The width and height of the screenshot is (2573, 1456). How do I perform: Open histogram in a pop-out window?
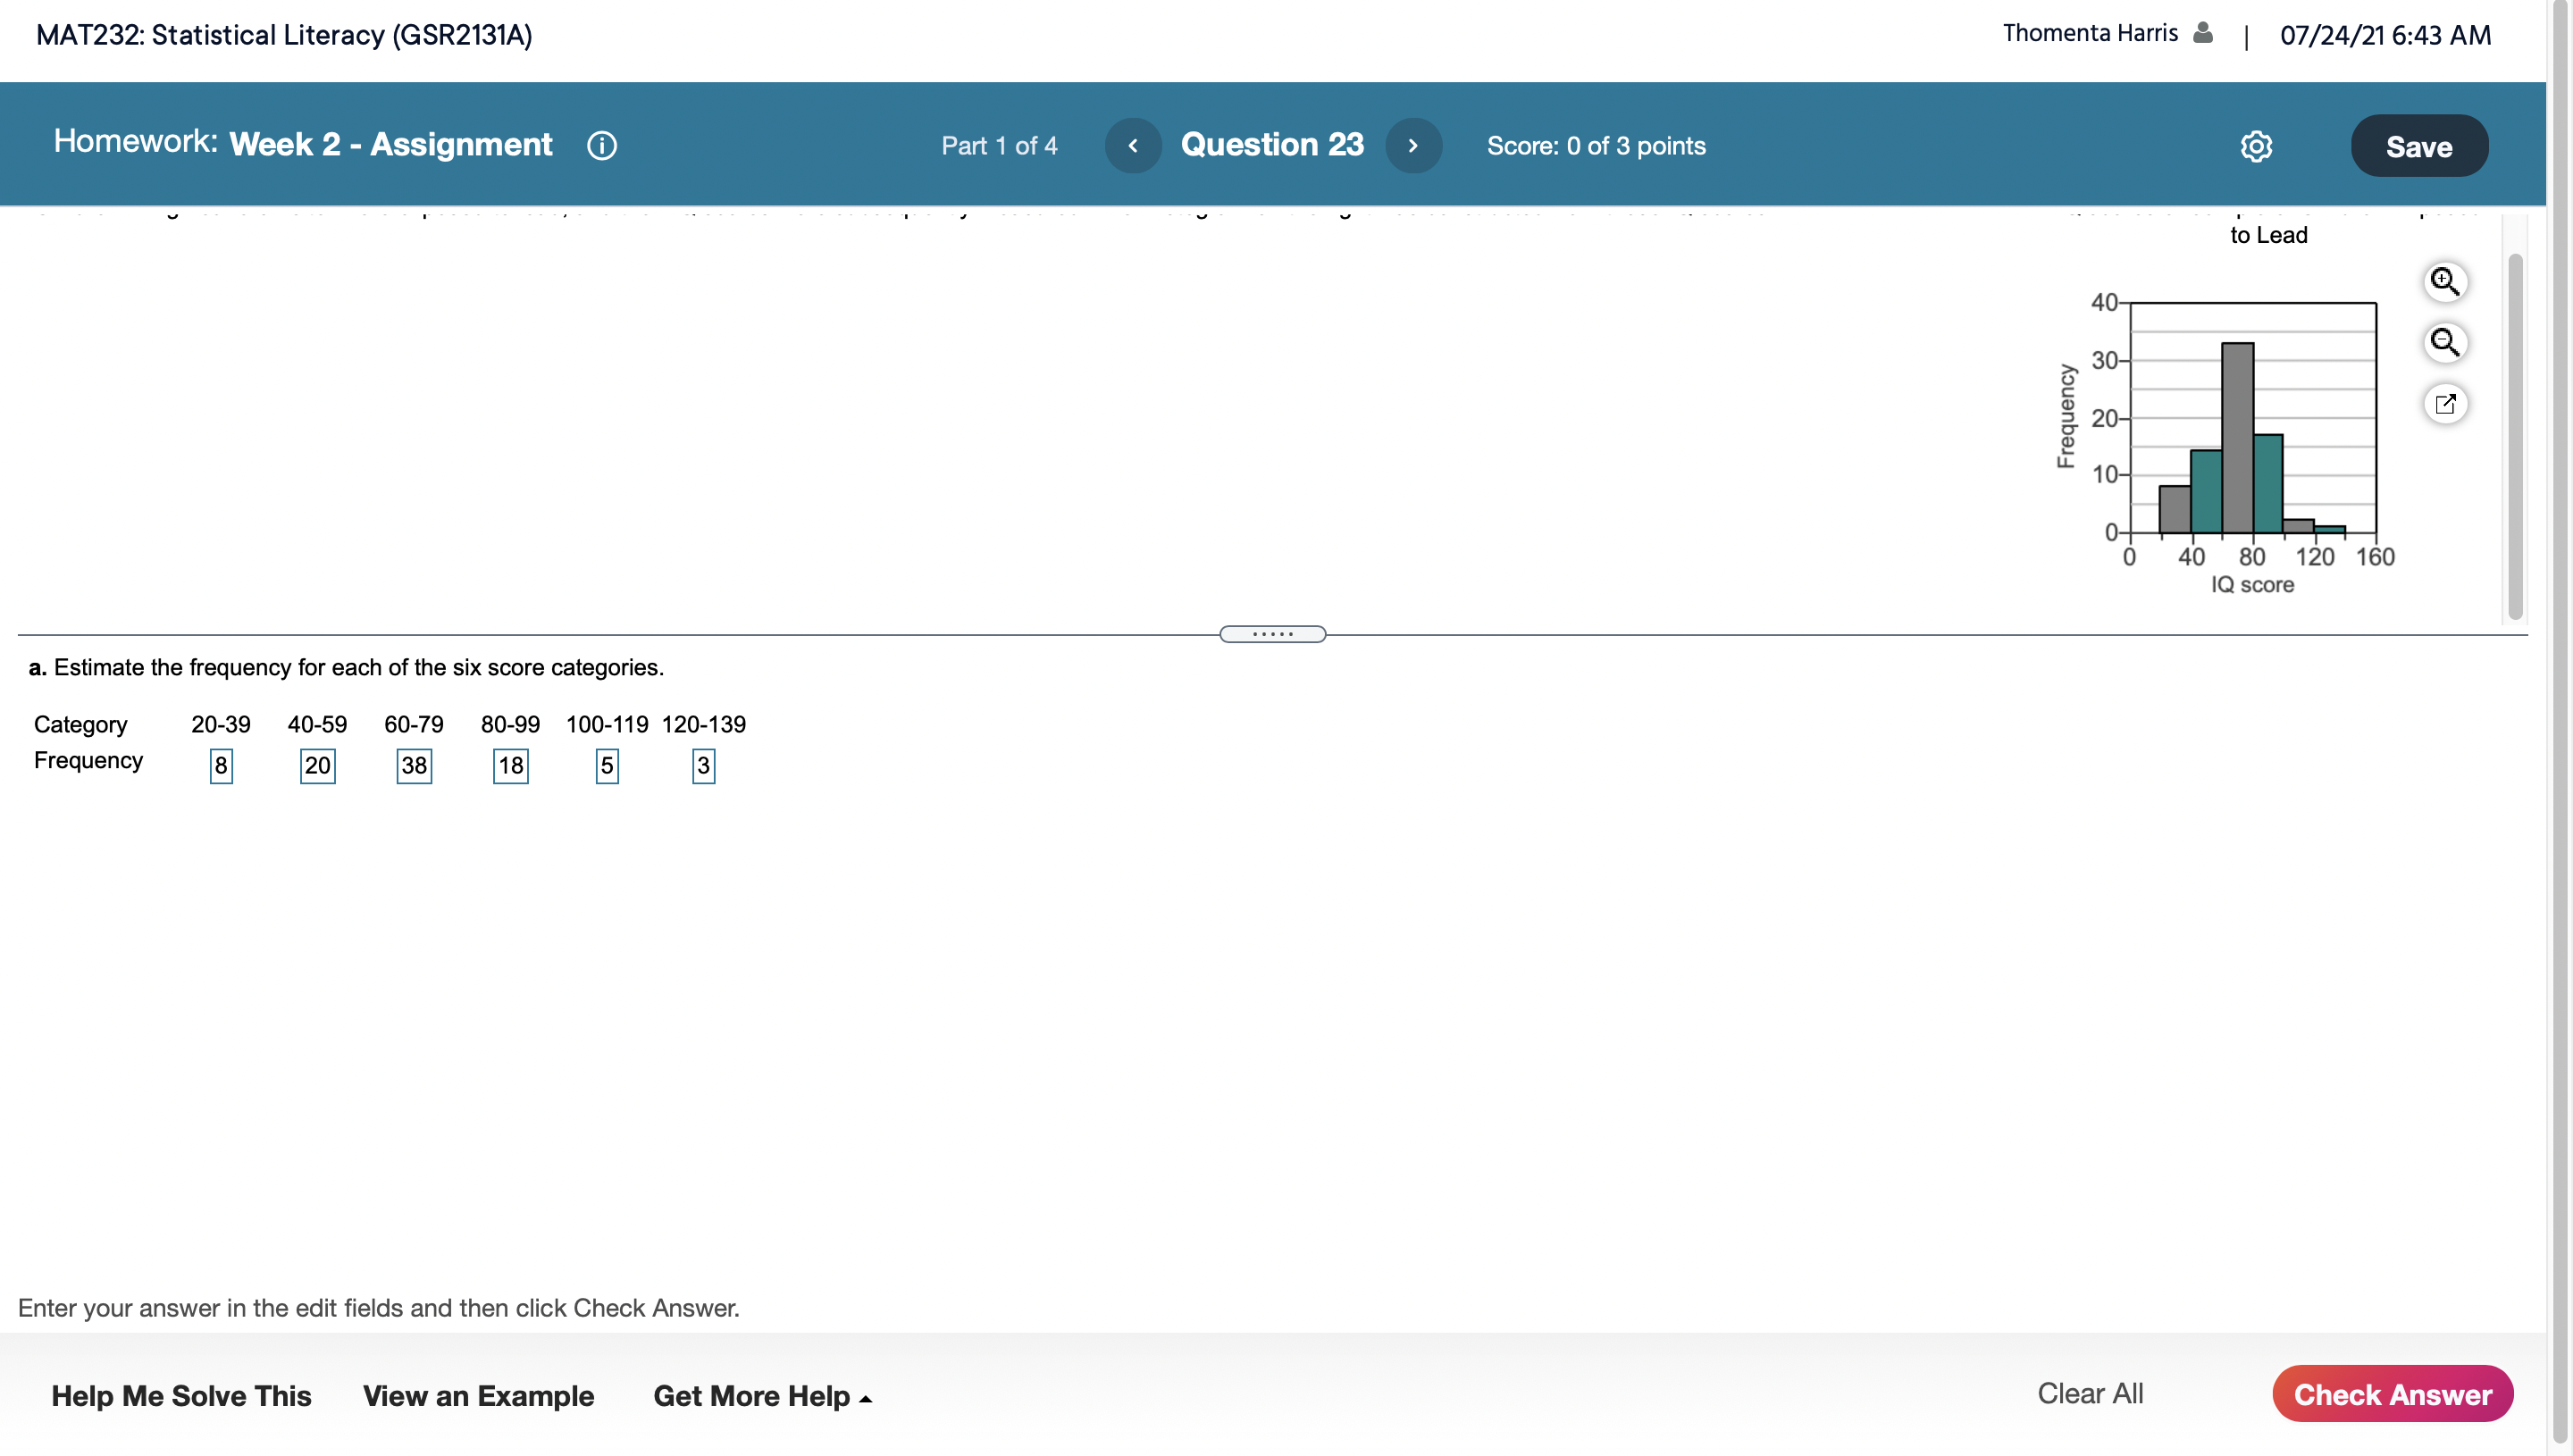click(2445, 404)
